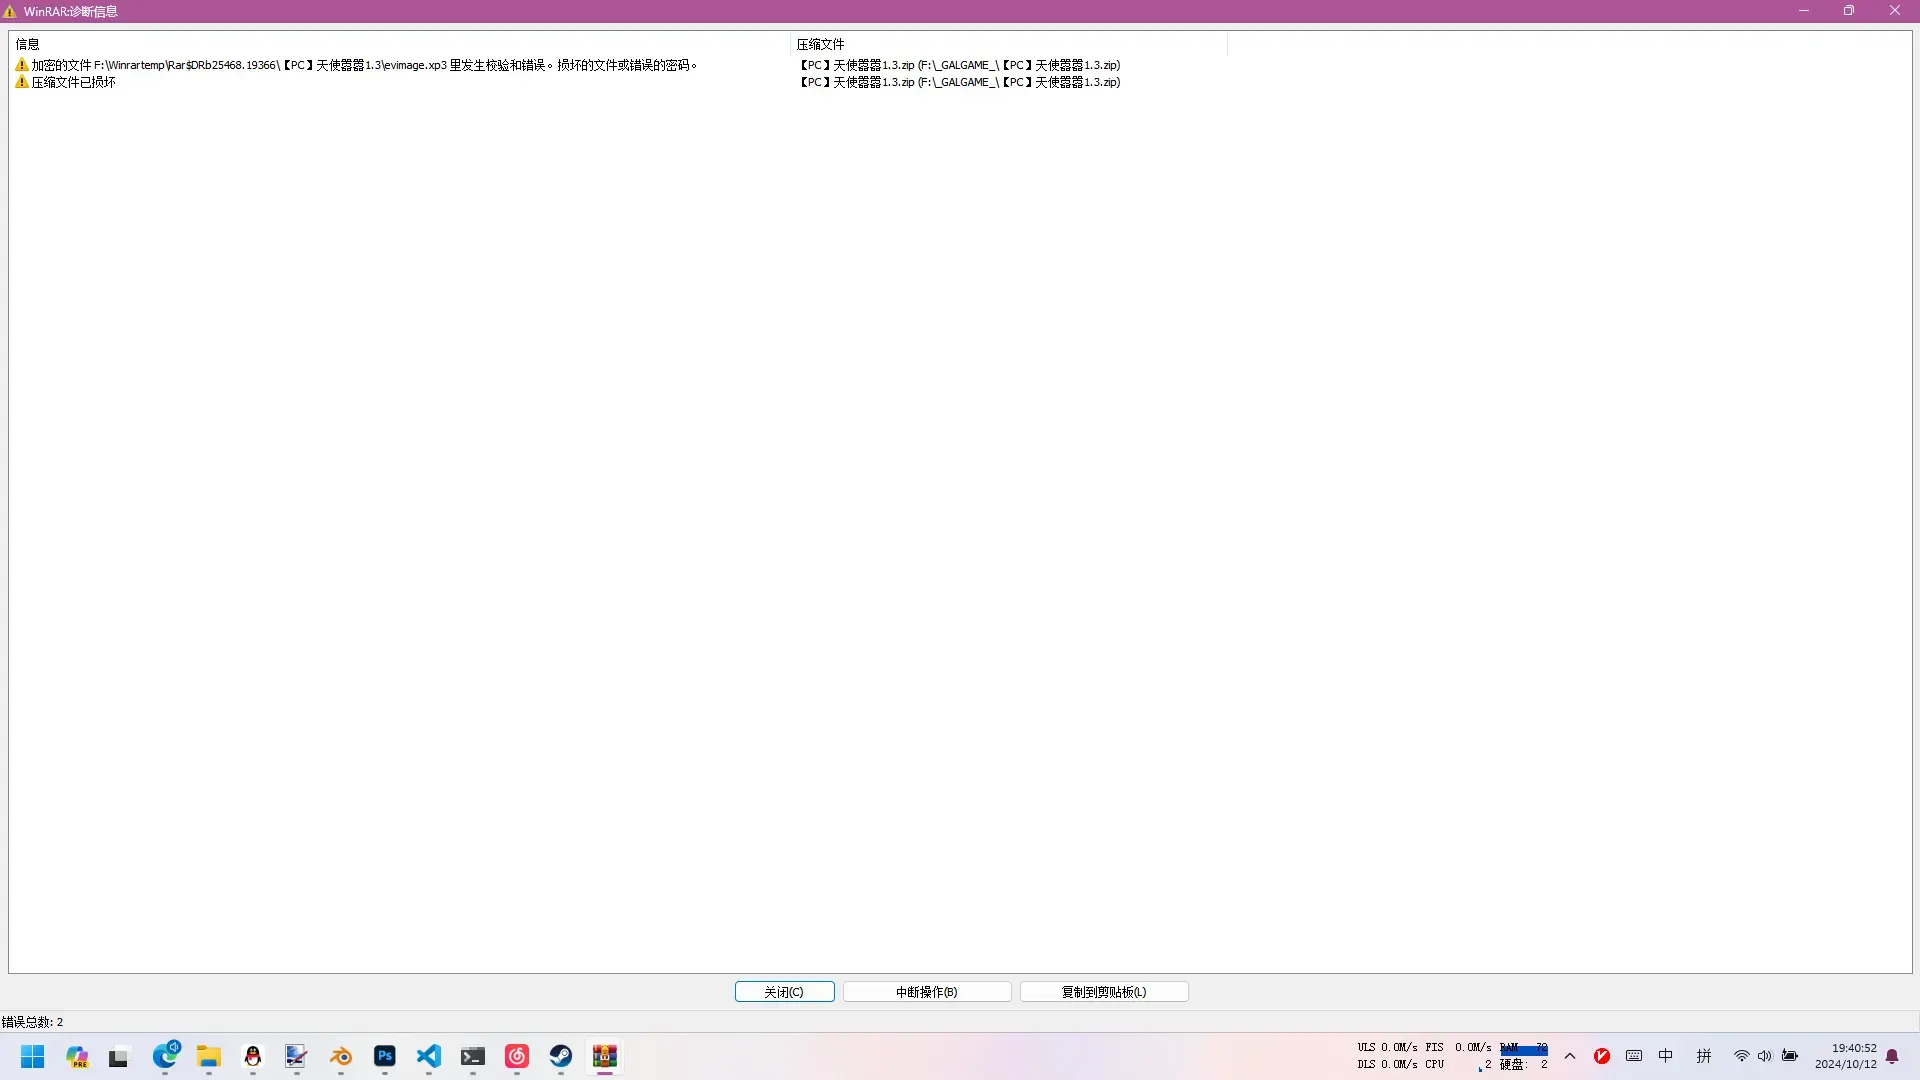Click the 复制到剪贴板(L) button
The image size is (1920, 1080).
coord(1104,992)
